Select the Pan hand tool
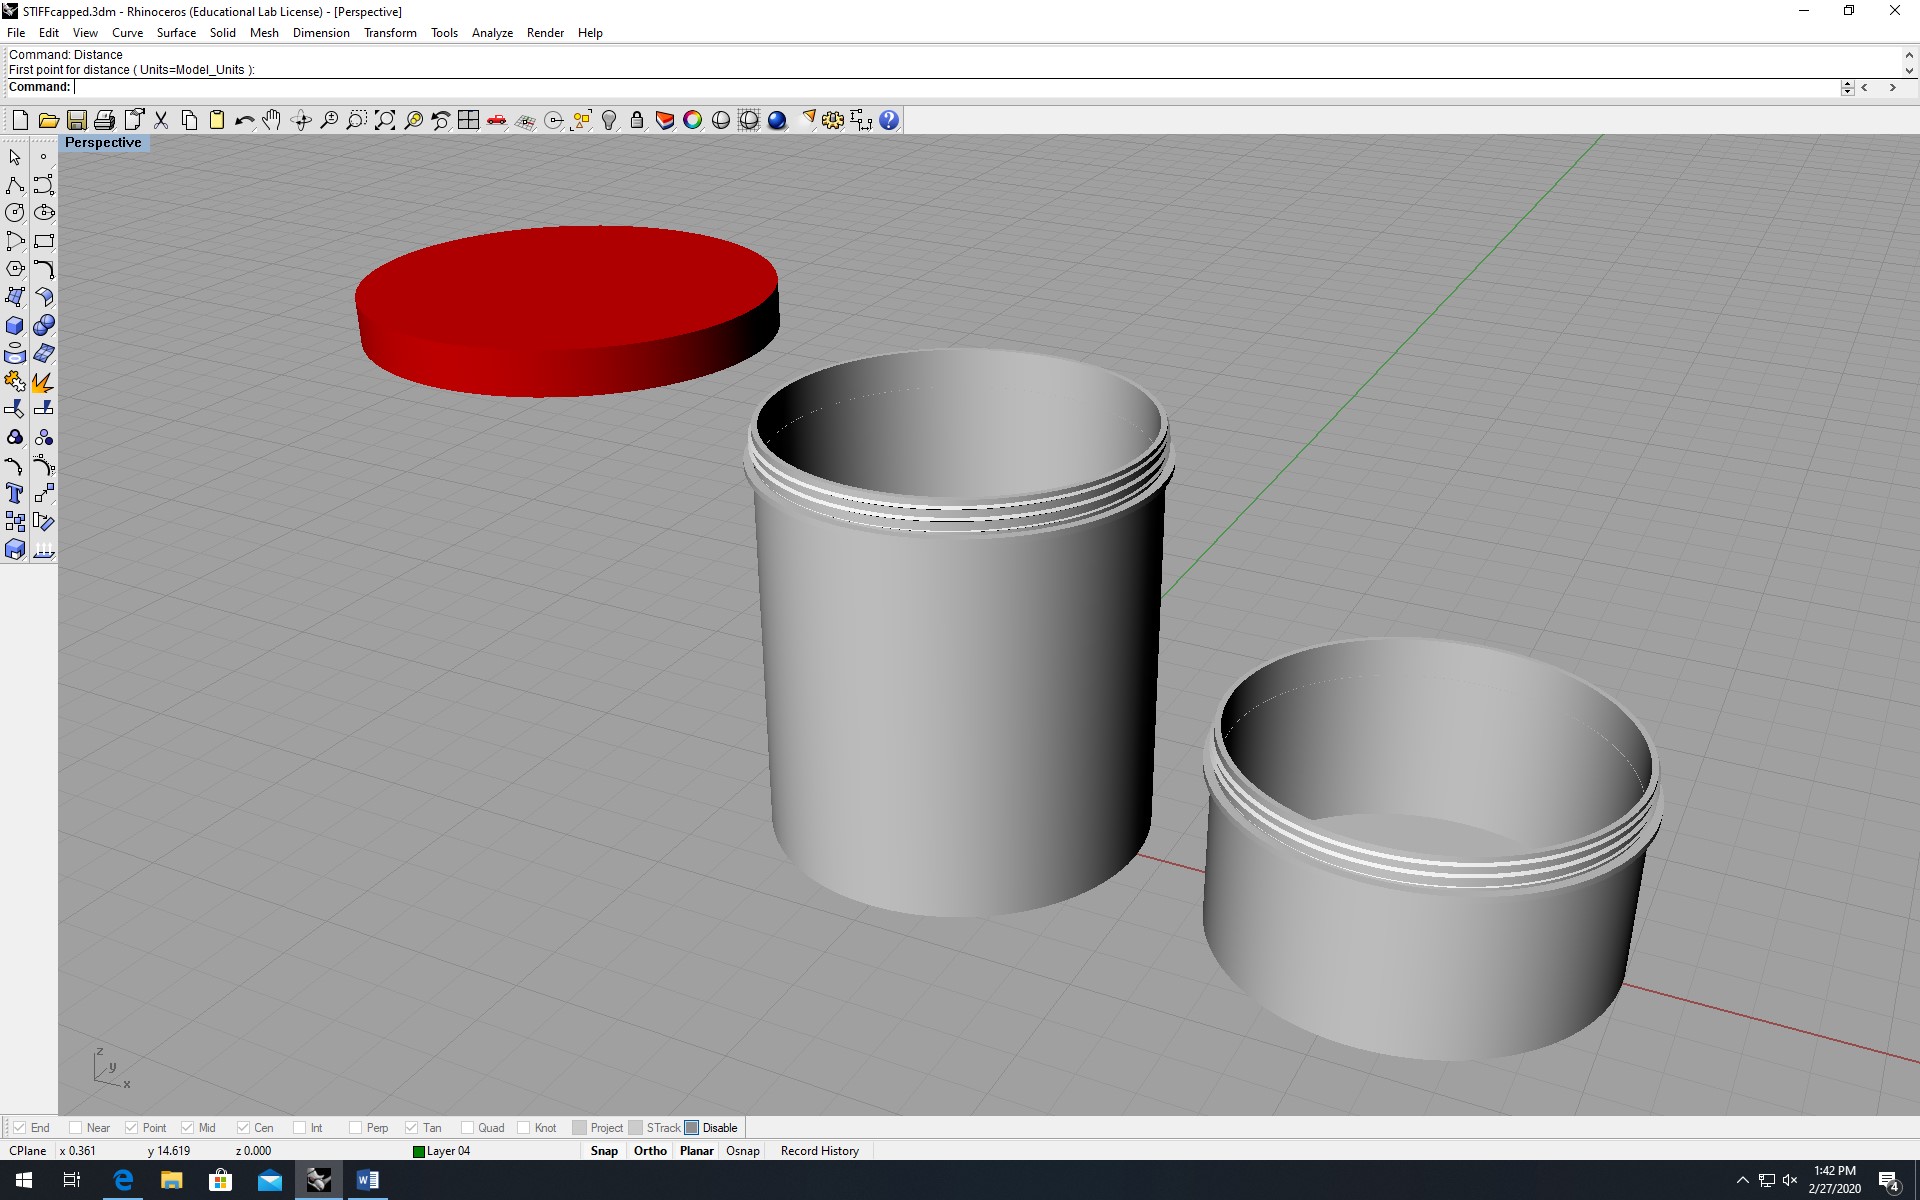Image resolution: width=1920 pixels, height=1200 pixels. click(272, 121)
